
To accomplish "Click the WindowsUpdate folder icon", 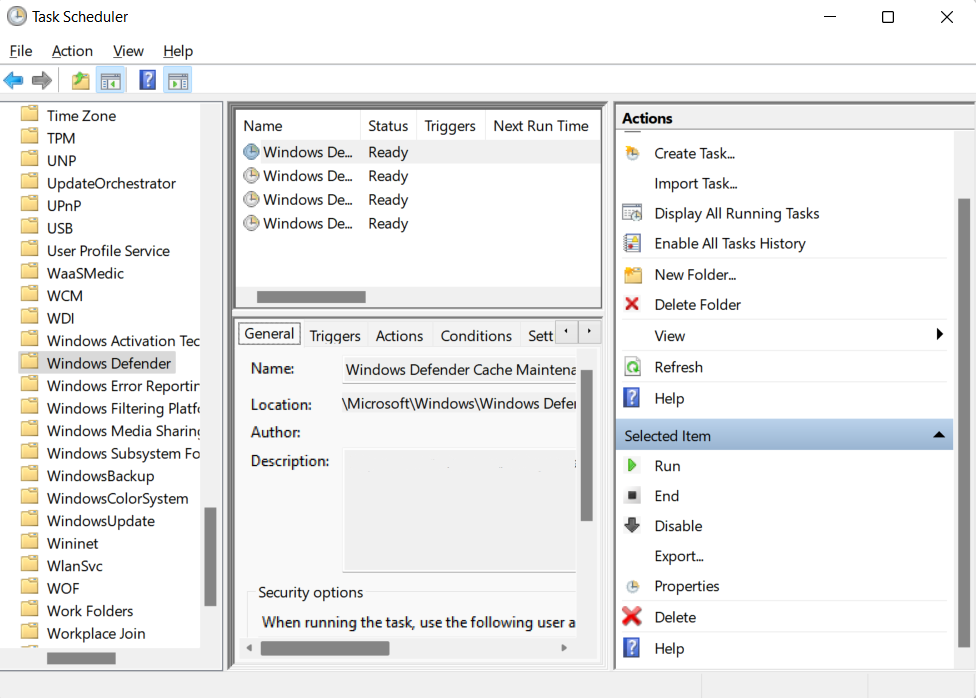I will pos(29,519).
